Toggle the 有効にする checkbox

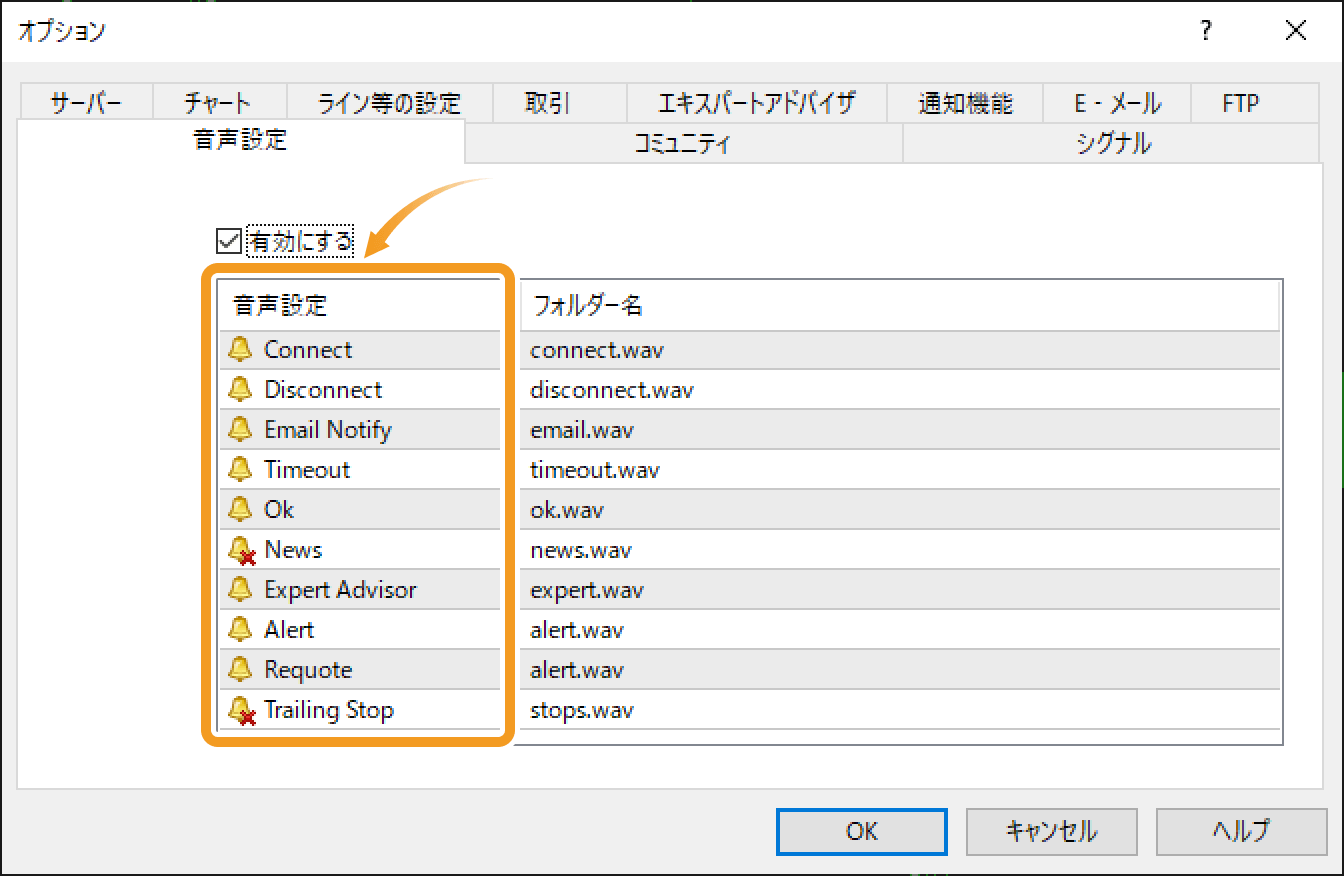click(x=229, y=240)
